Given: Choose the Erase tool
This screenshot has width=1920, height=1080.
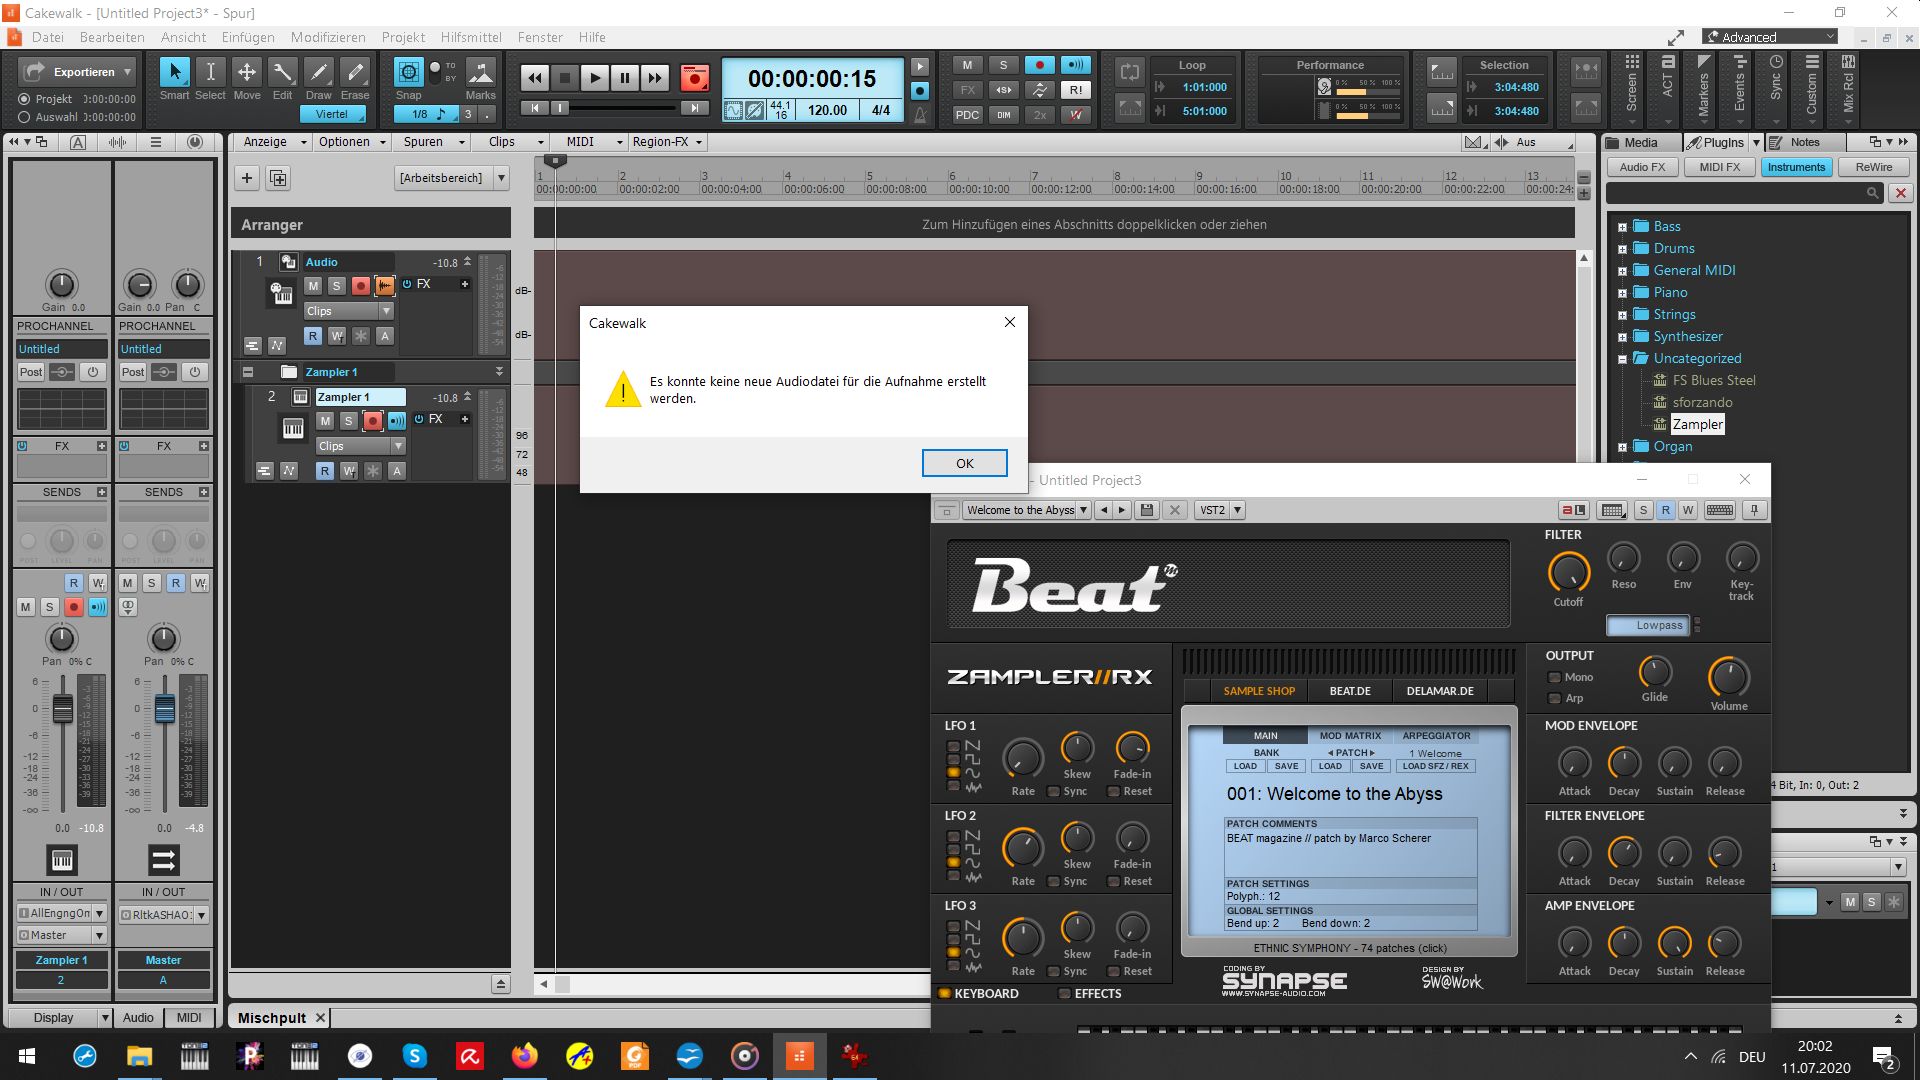Looking at the screenshot, I should coord(354,72).
